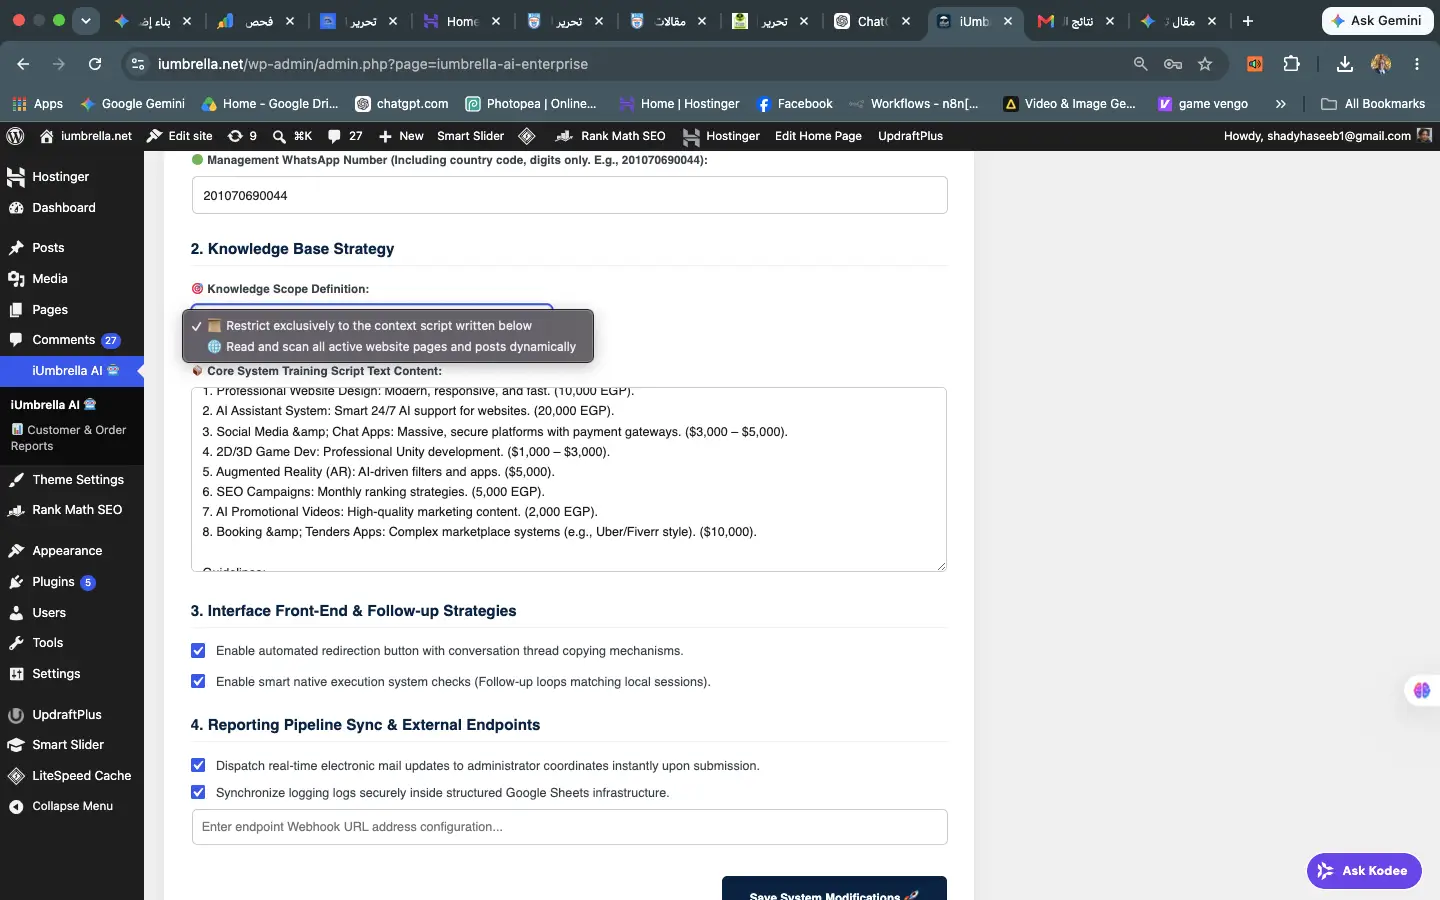
Task: Show more bookmarks with double chevron
Action: point(1281,104)
